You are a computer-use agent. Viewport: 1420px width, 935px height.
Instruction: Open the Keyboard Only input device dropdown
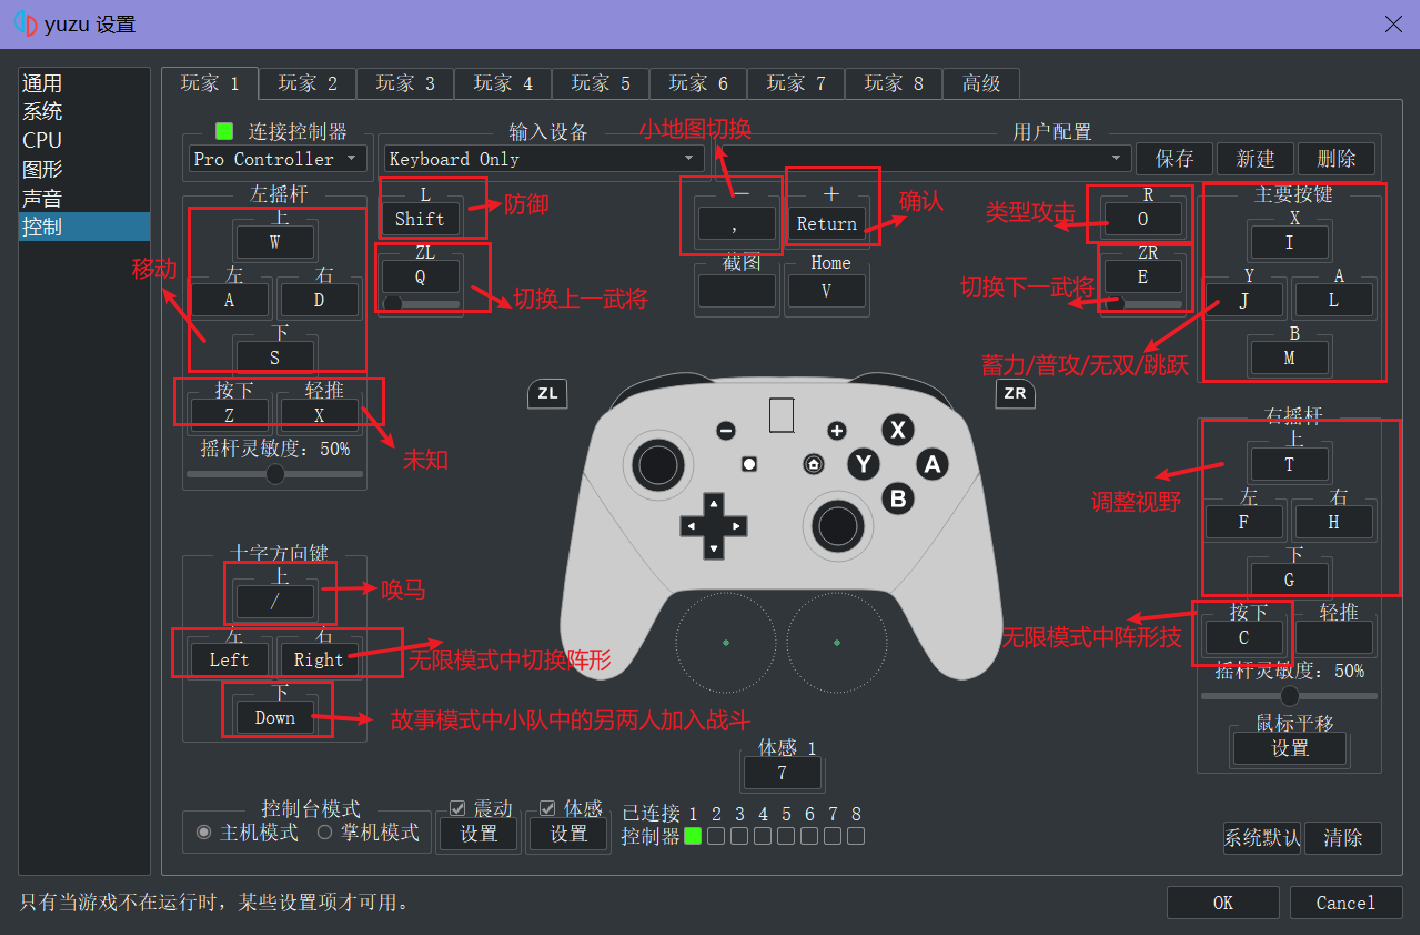[544, 159]
